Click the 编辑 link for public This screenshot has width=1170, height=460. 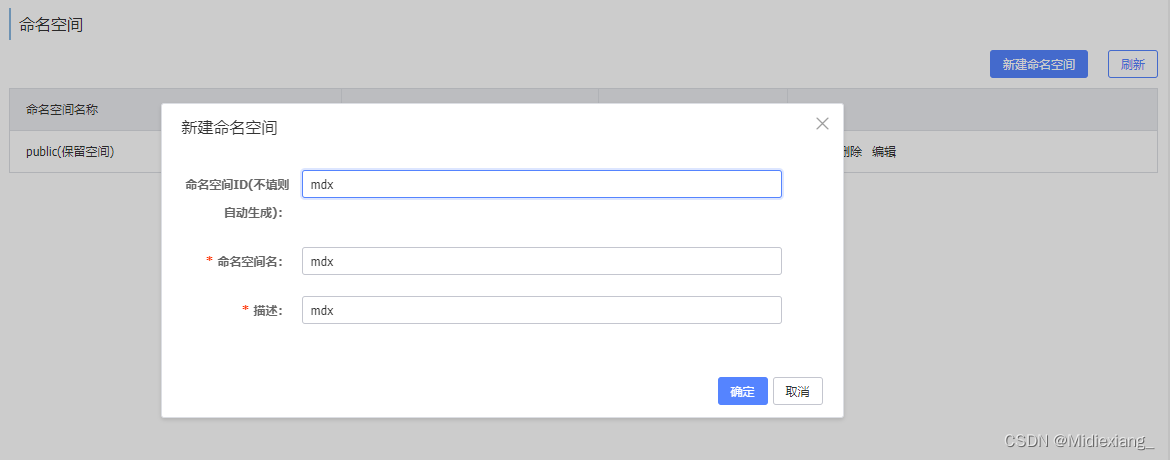tap(884, 152)
